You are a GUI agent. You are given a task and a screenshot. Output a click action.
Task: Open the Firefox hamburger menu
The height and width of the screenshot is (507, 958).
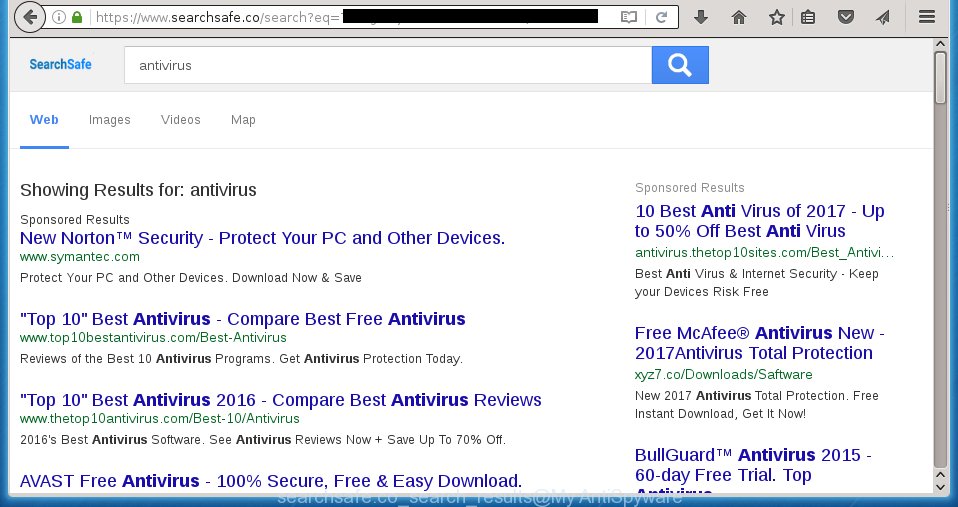click(927, 17)
